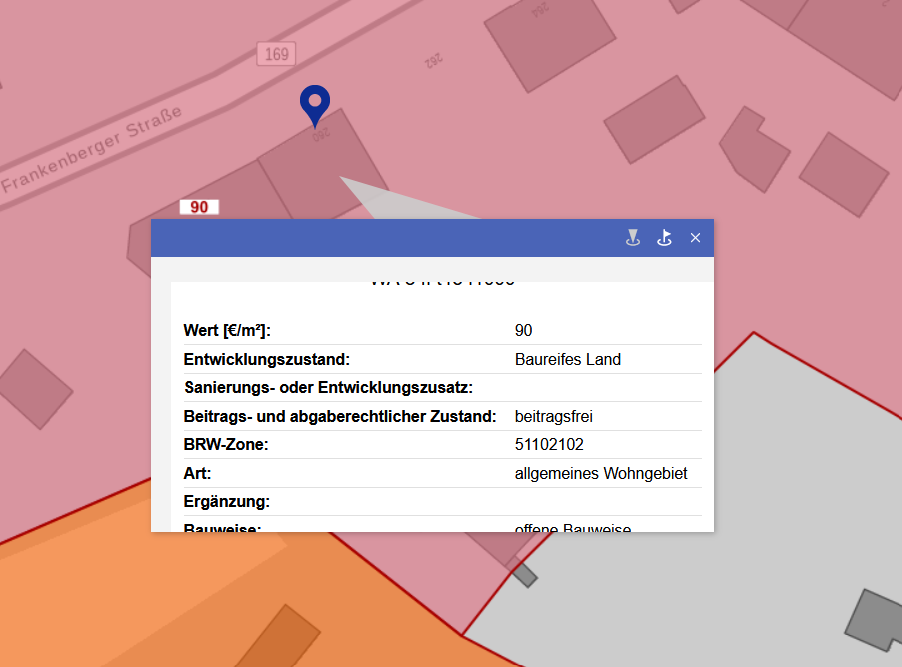
Task: Select the dark grey building in grey zone
Action: click(873, 620)
